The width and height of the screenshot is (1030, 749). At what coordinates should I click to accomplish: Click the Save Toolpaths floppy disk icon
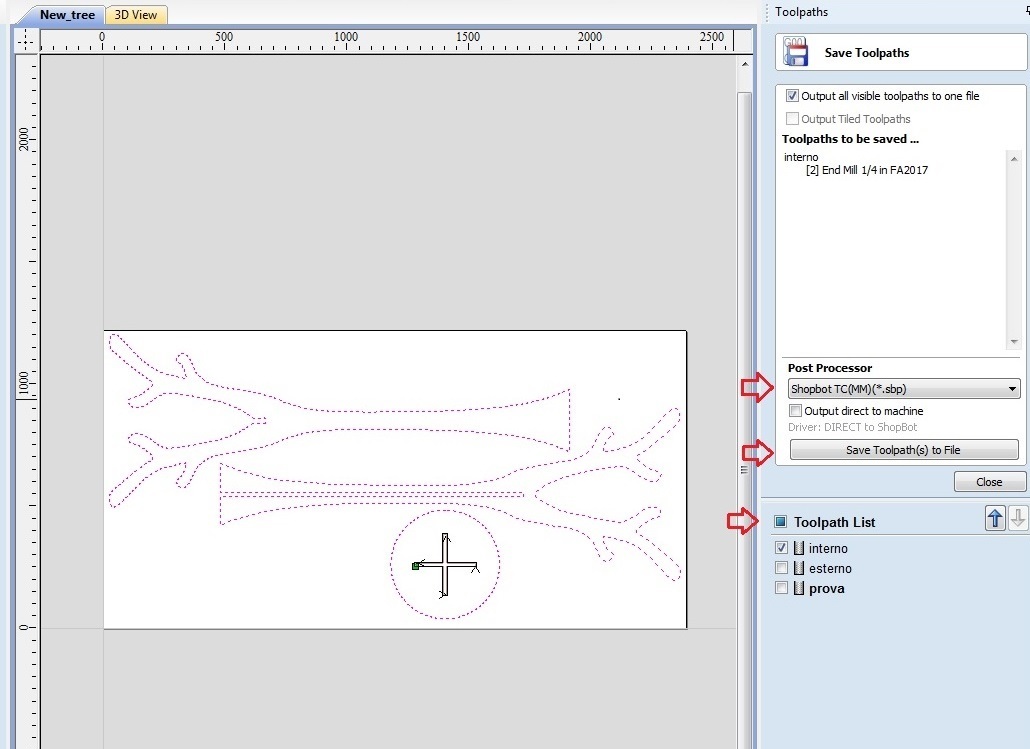coord(795,51)
